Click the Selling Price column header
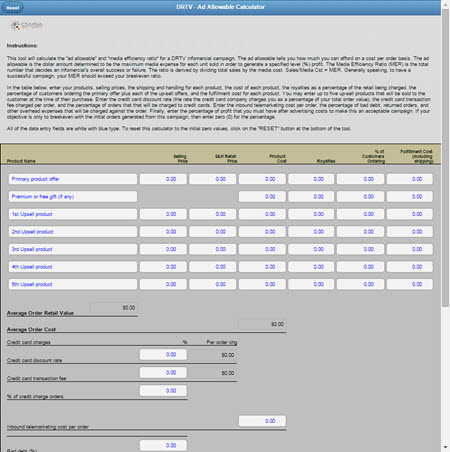 (x=180, y=159)
